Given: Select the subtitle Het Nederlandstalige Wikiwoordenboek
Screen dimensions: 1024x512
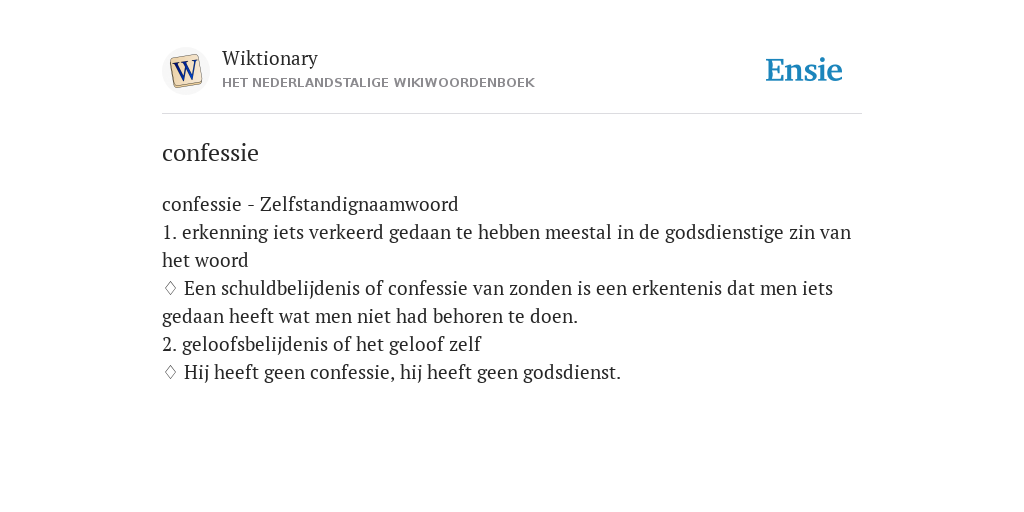Looking at the screenshot, I should point(378,83).
